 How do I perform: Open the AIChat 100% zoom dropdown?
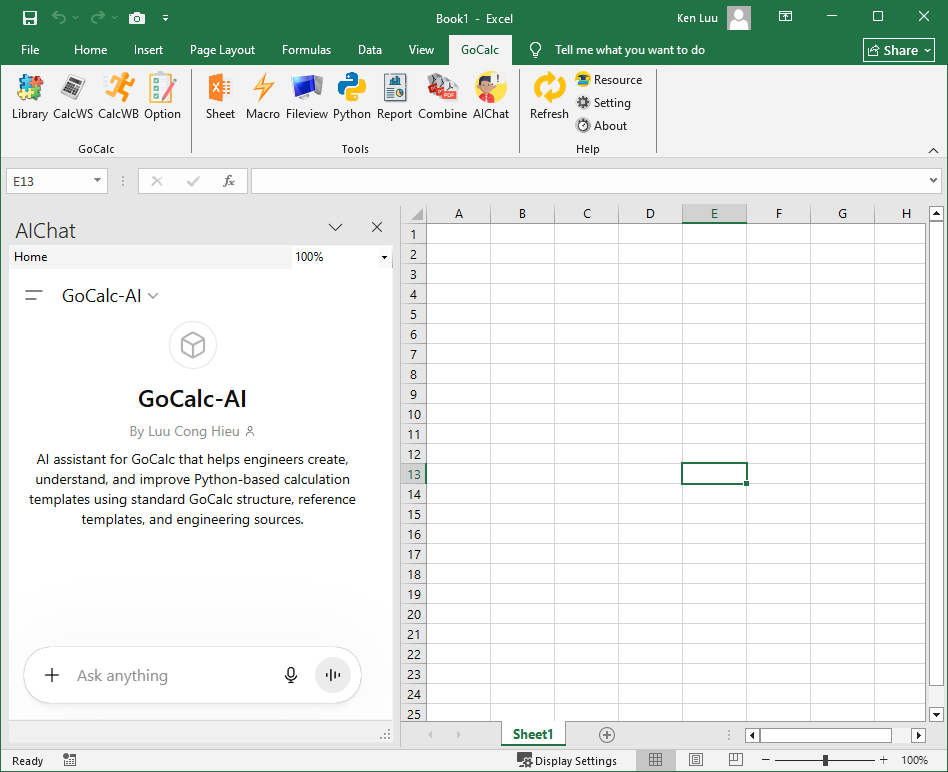coord(384,257)
